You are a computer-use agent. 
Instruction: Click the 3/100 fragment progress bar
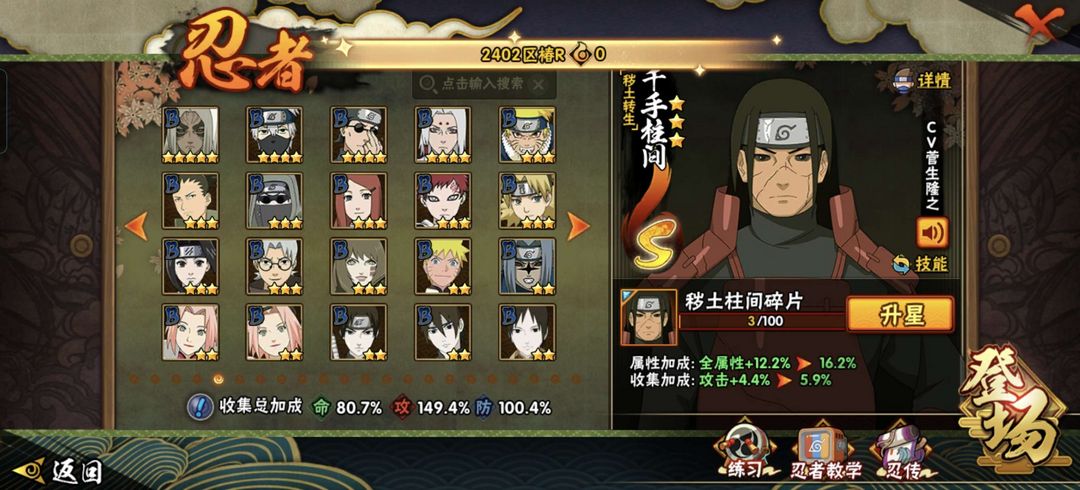tap(762, 320)
